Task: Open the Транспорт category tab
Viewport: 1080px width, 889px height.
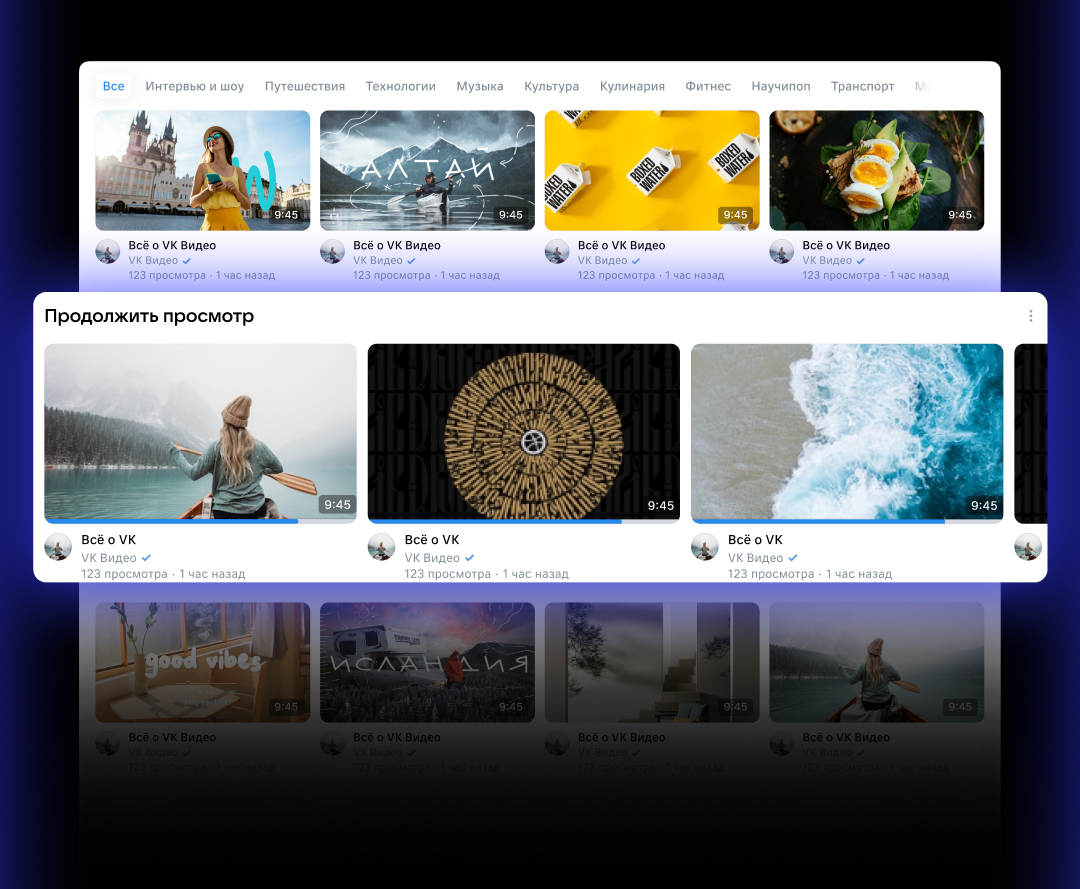Action: [862, 86]
